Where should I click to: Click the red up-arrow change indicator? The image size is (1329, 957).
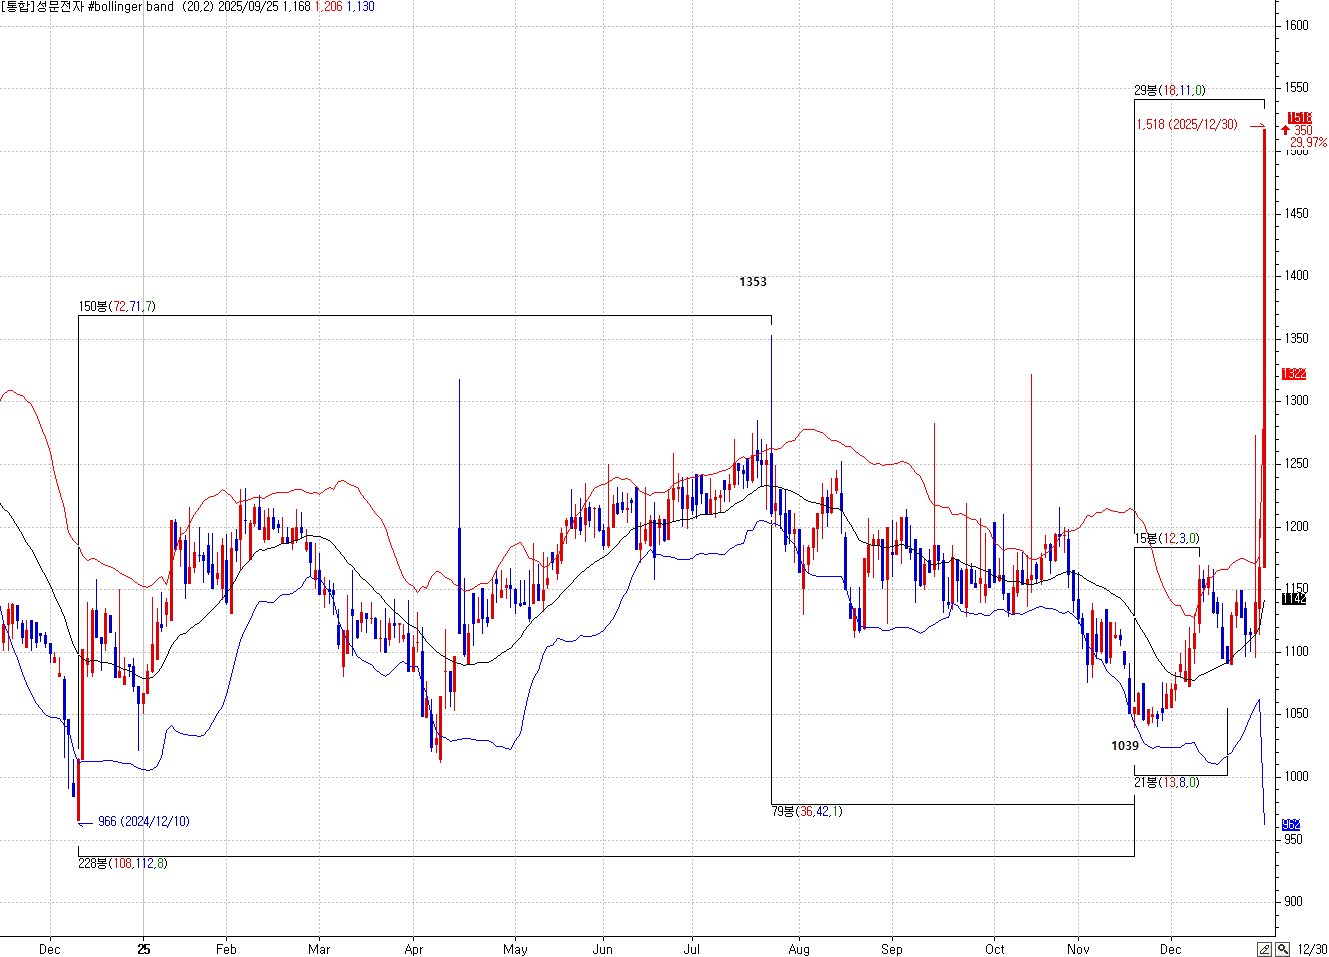click(x=1285, y=131)
